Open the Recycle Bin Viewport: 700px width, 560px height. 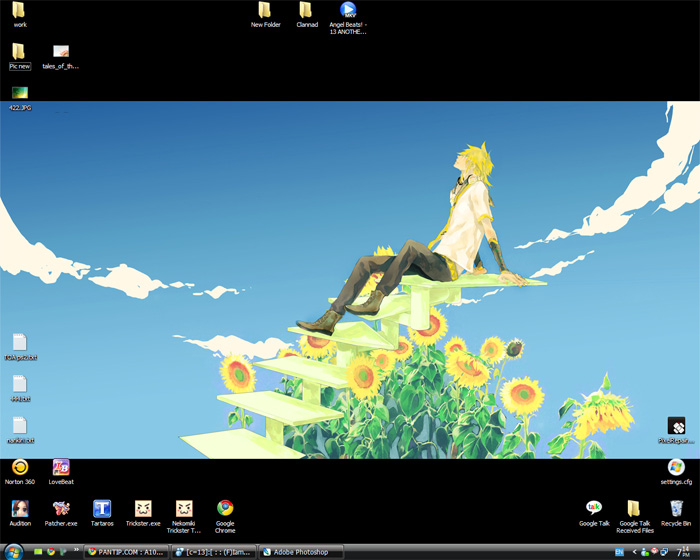point(676,513)
